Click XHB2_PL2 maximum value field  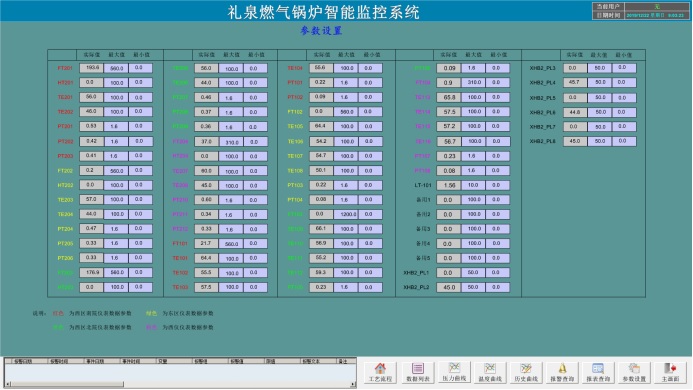pyautogui.click(x=473, y=287)
